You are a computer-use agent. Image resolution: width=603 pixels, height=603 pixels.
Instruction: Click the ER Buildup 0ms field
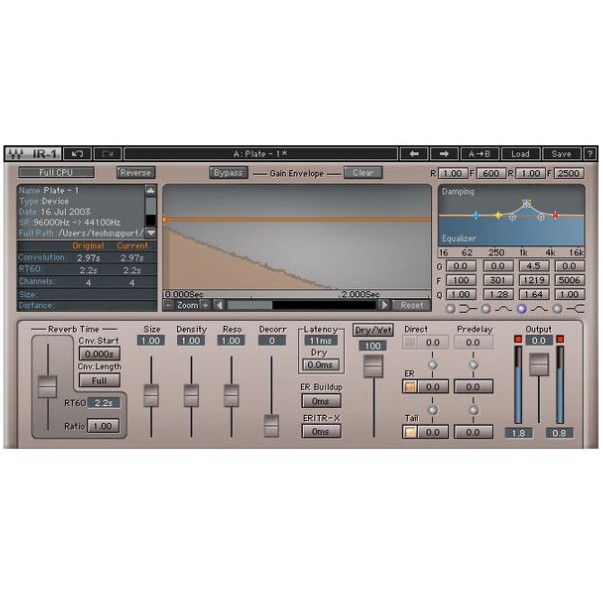(321, 401)
